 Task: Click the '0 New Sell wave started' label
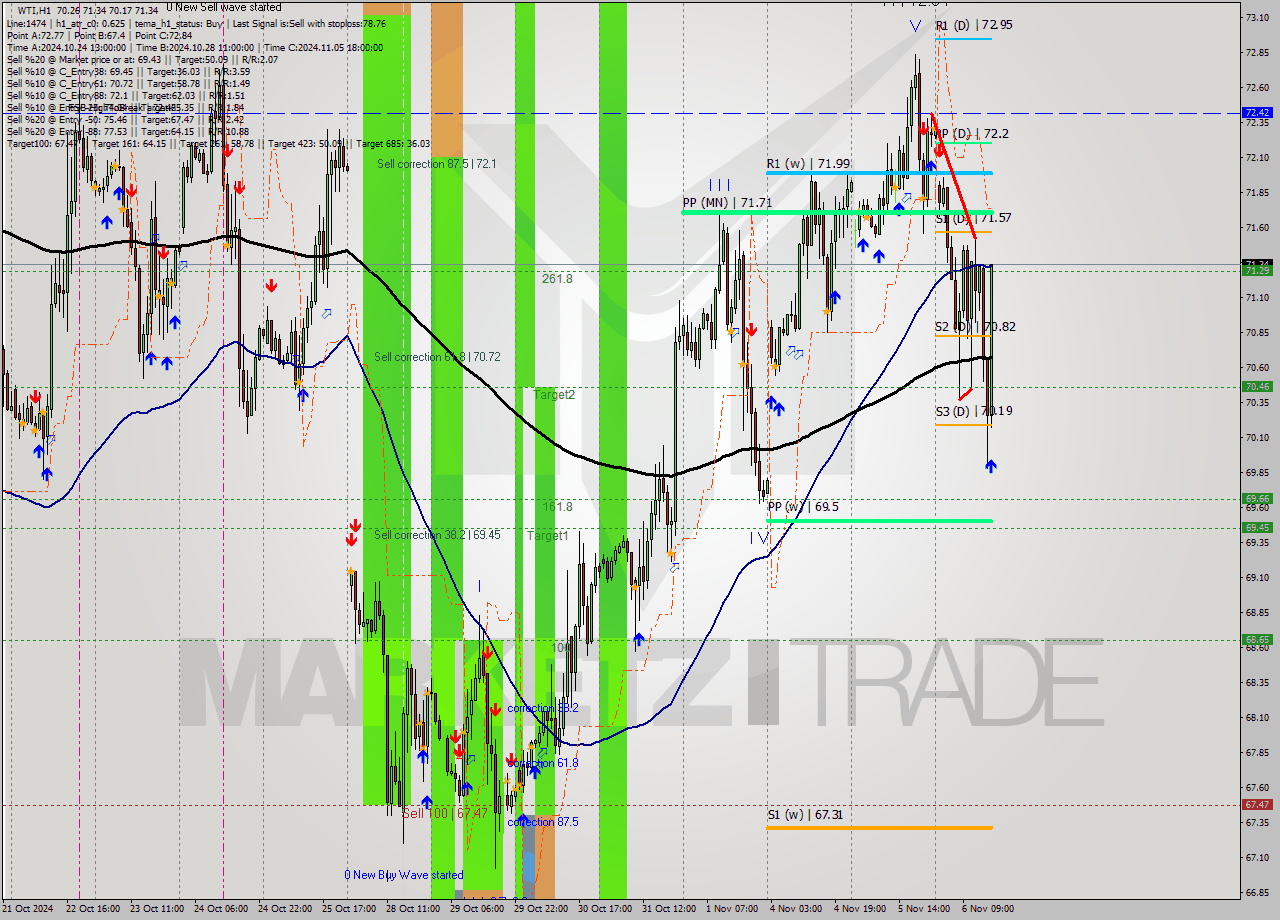click(x=224, y=7)
